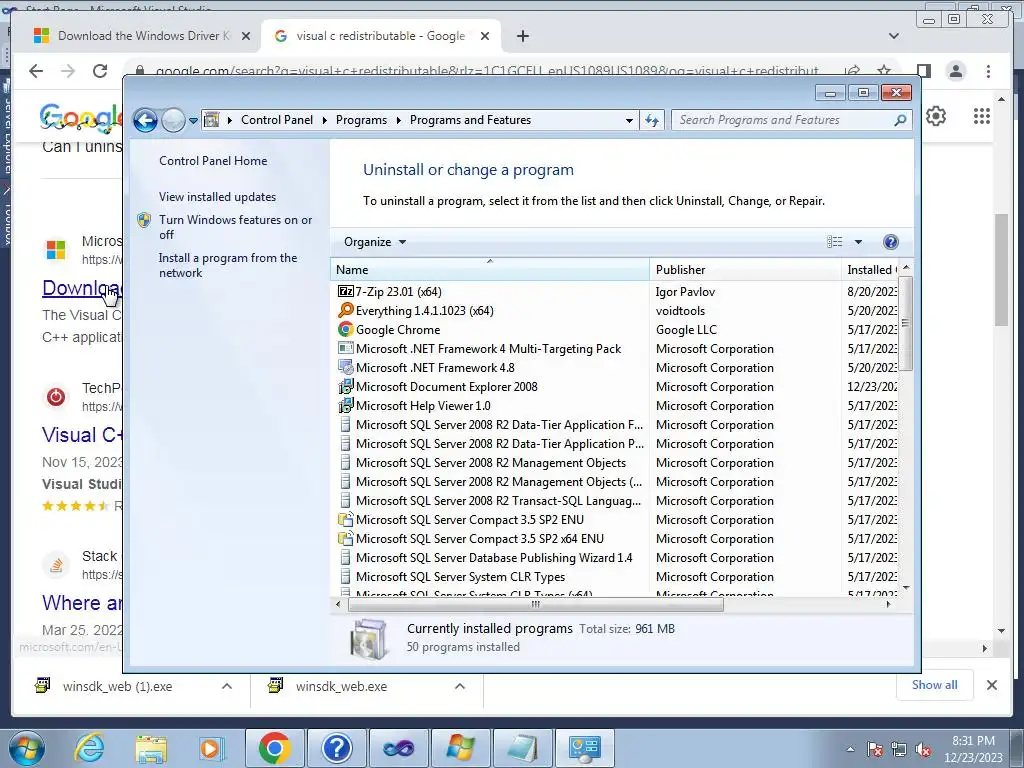Image resolution: width=1024 pixels, height=768 pixels.
Task: Click the program list horizontal scrollbar
Action: coord(536,605)
